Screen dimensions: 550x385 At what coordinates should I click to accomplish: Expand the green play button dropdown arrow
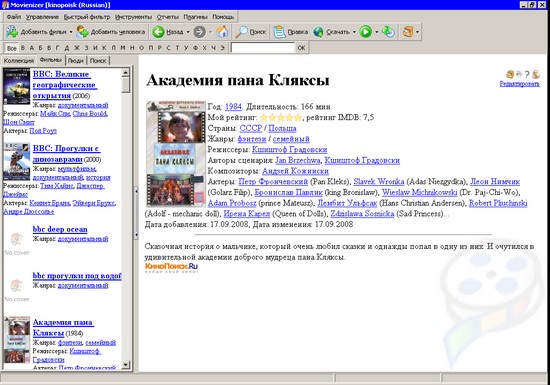(376, 32)
